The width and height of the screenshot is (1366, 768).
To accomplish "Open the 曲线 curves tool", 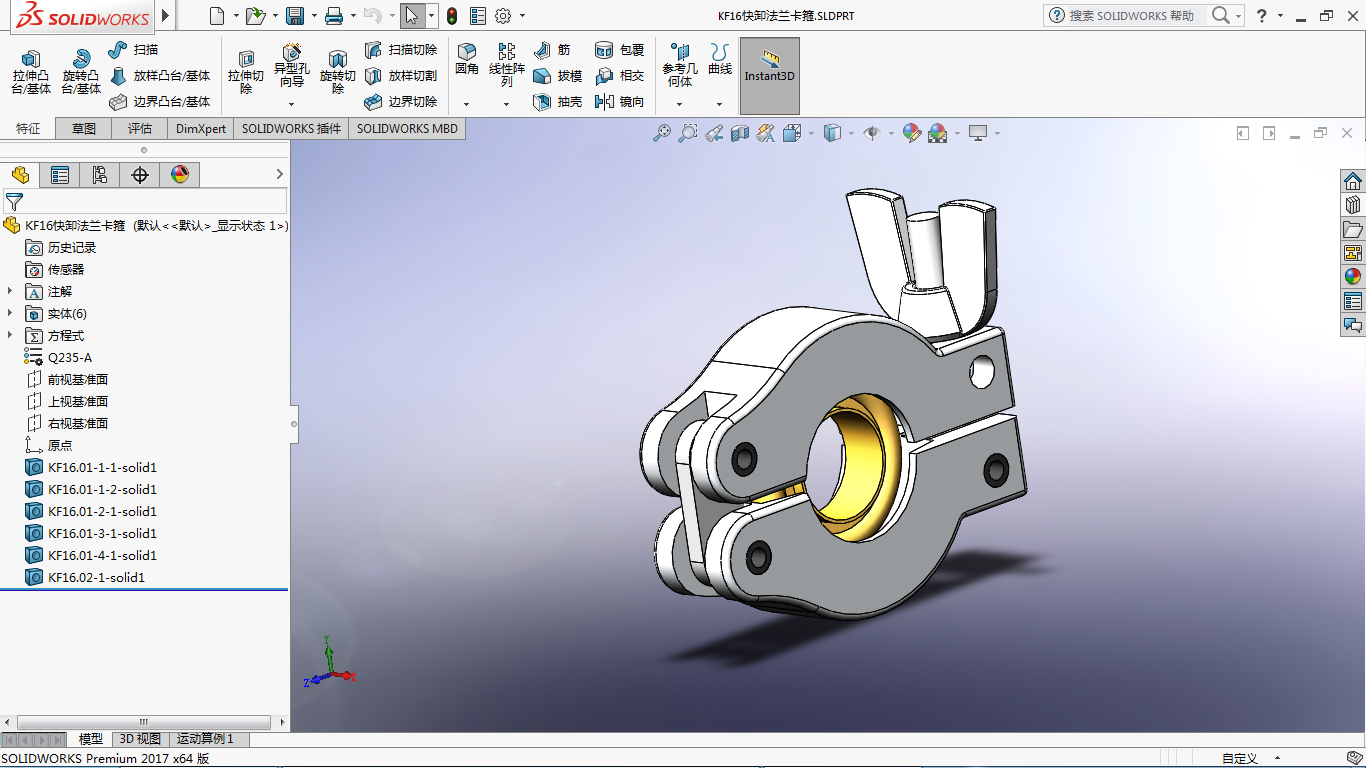I will click(720, 59).
